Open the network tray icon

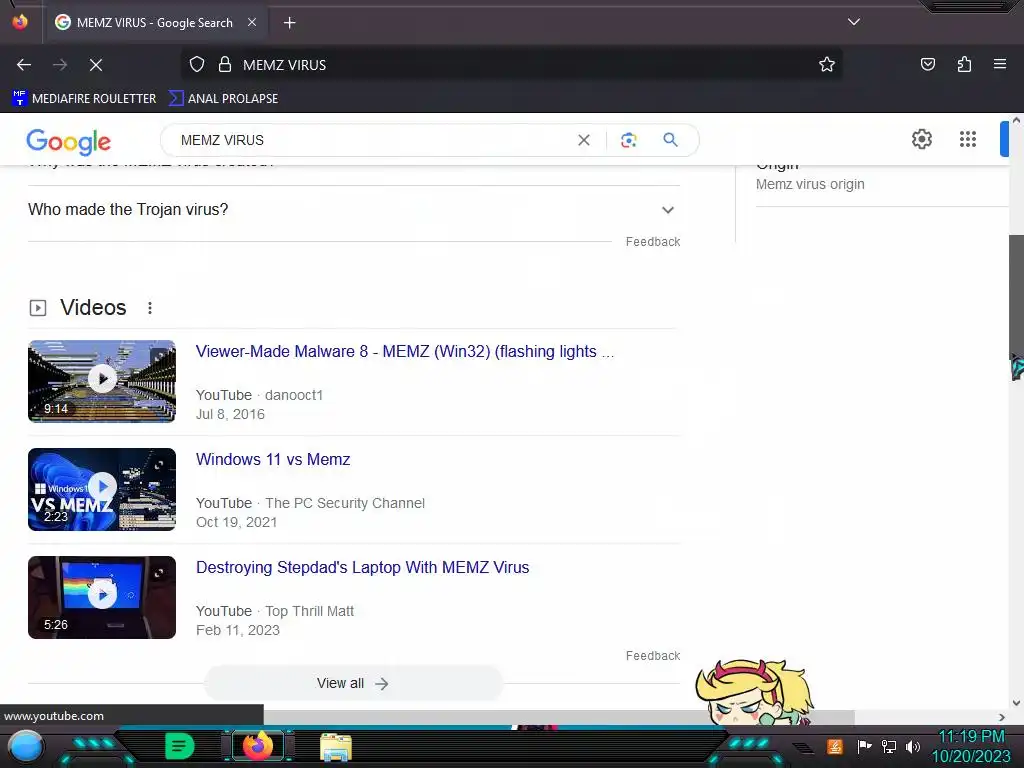click(889, 746)
